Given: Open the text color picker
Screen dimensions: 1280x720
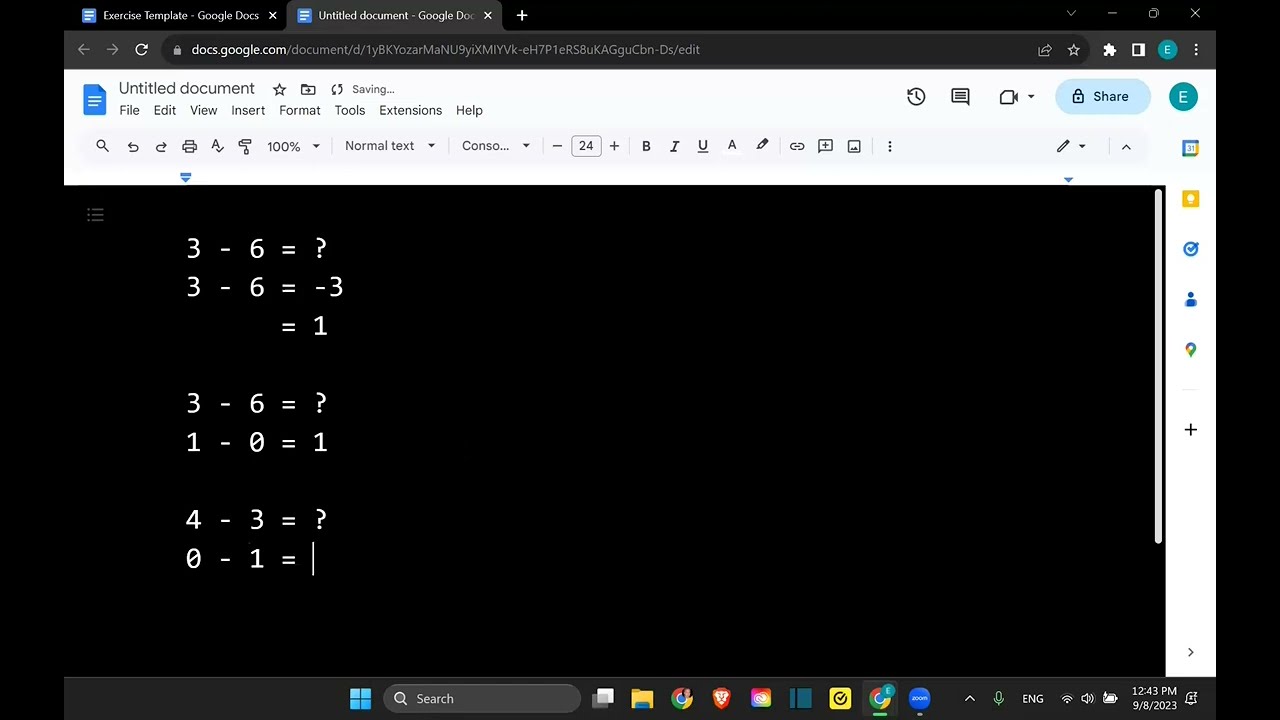Looking at the screenshot, I should 732,146.
